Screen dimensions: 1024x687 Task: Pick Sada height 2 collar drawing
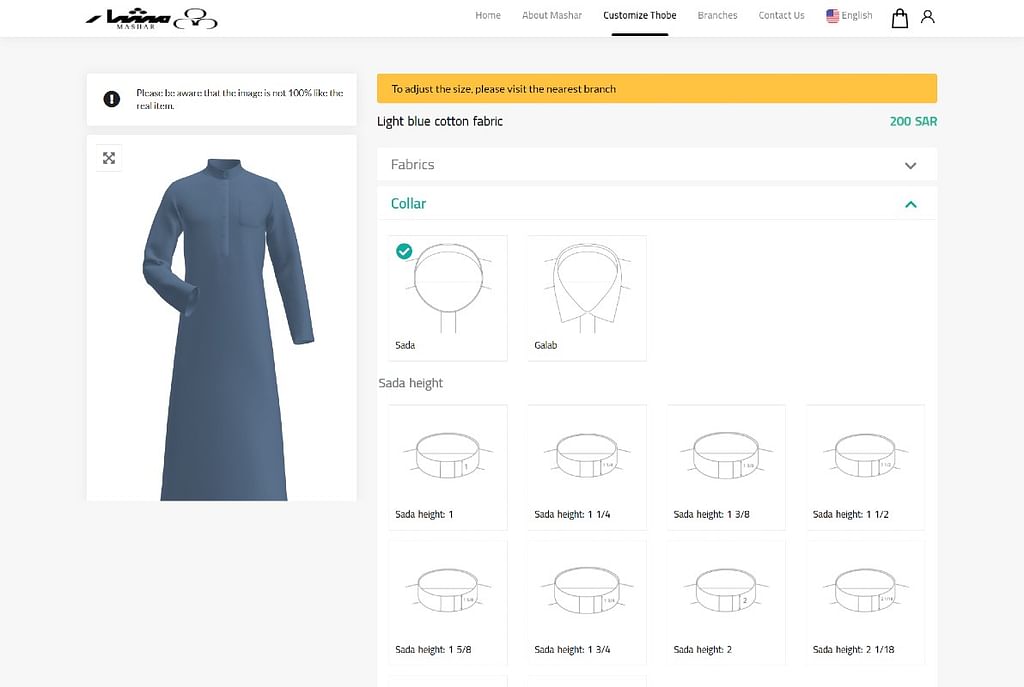coord(725,592)
